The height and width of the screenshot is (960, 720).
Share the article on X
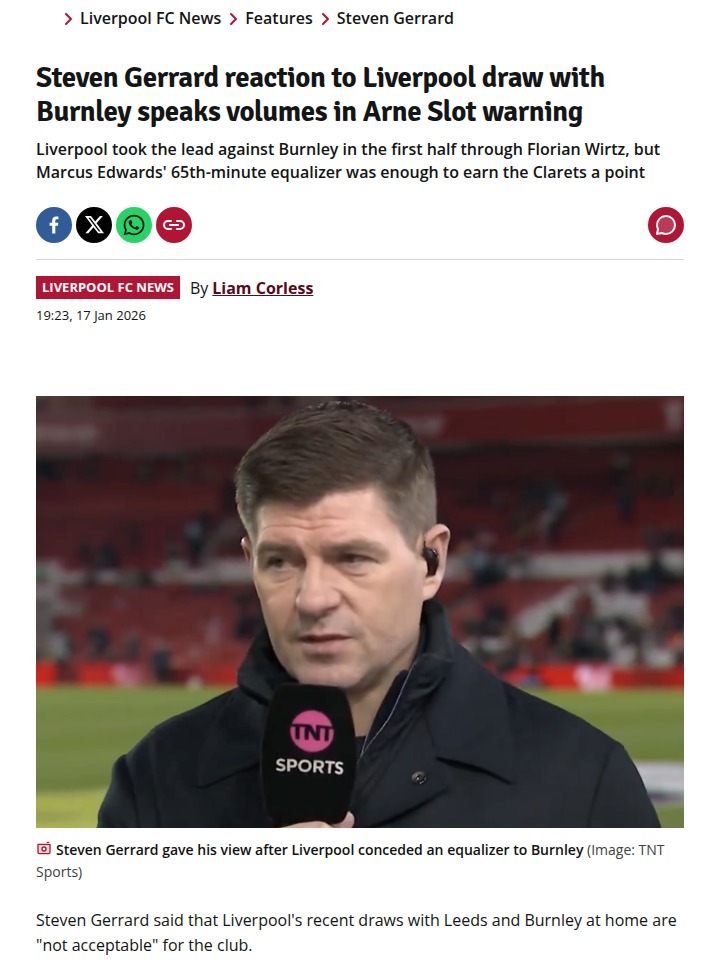click(x=94, y=225)
